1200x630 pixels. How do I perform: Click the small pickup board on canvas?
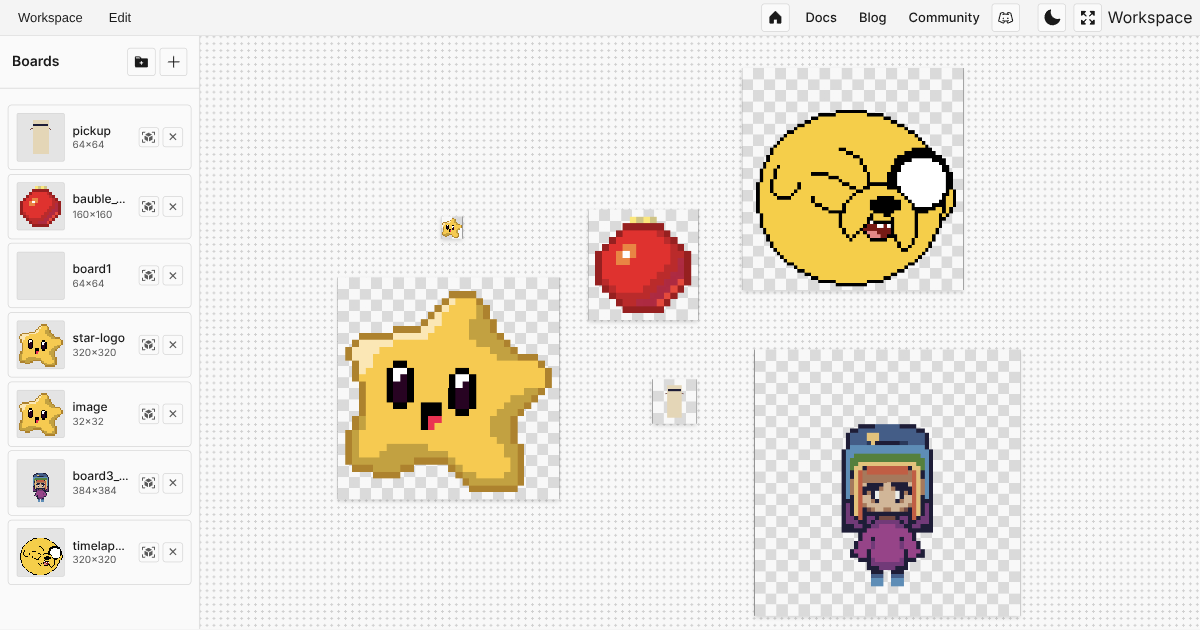click(x=674, y=401)
